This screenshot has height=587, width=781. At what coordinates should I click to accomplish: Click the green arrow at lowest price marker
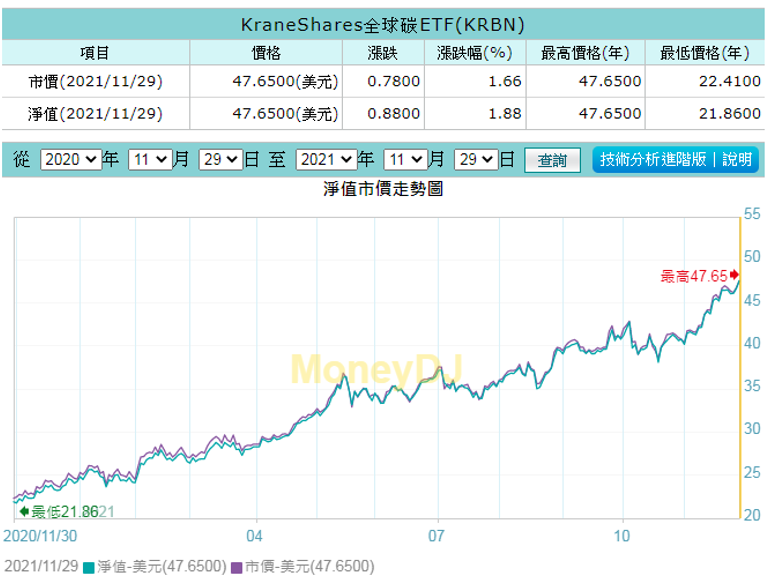coord(25,511)
